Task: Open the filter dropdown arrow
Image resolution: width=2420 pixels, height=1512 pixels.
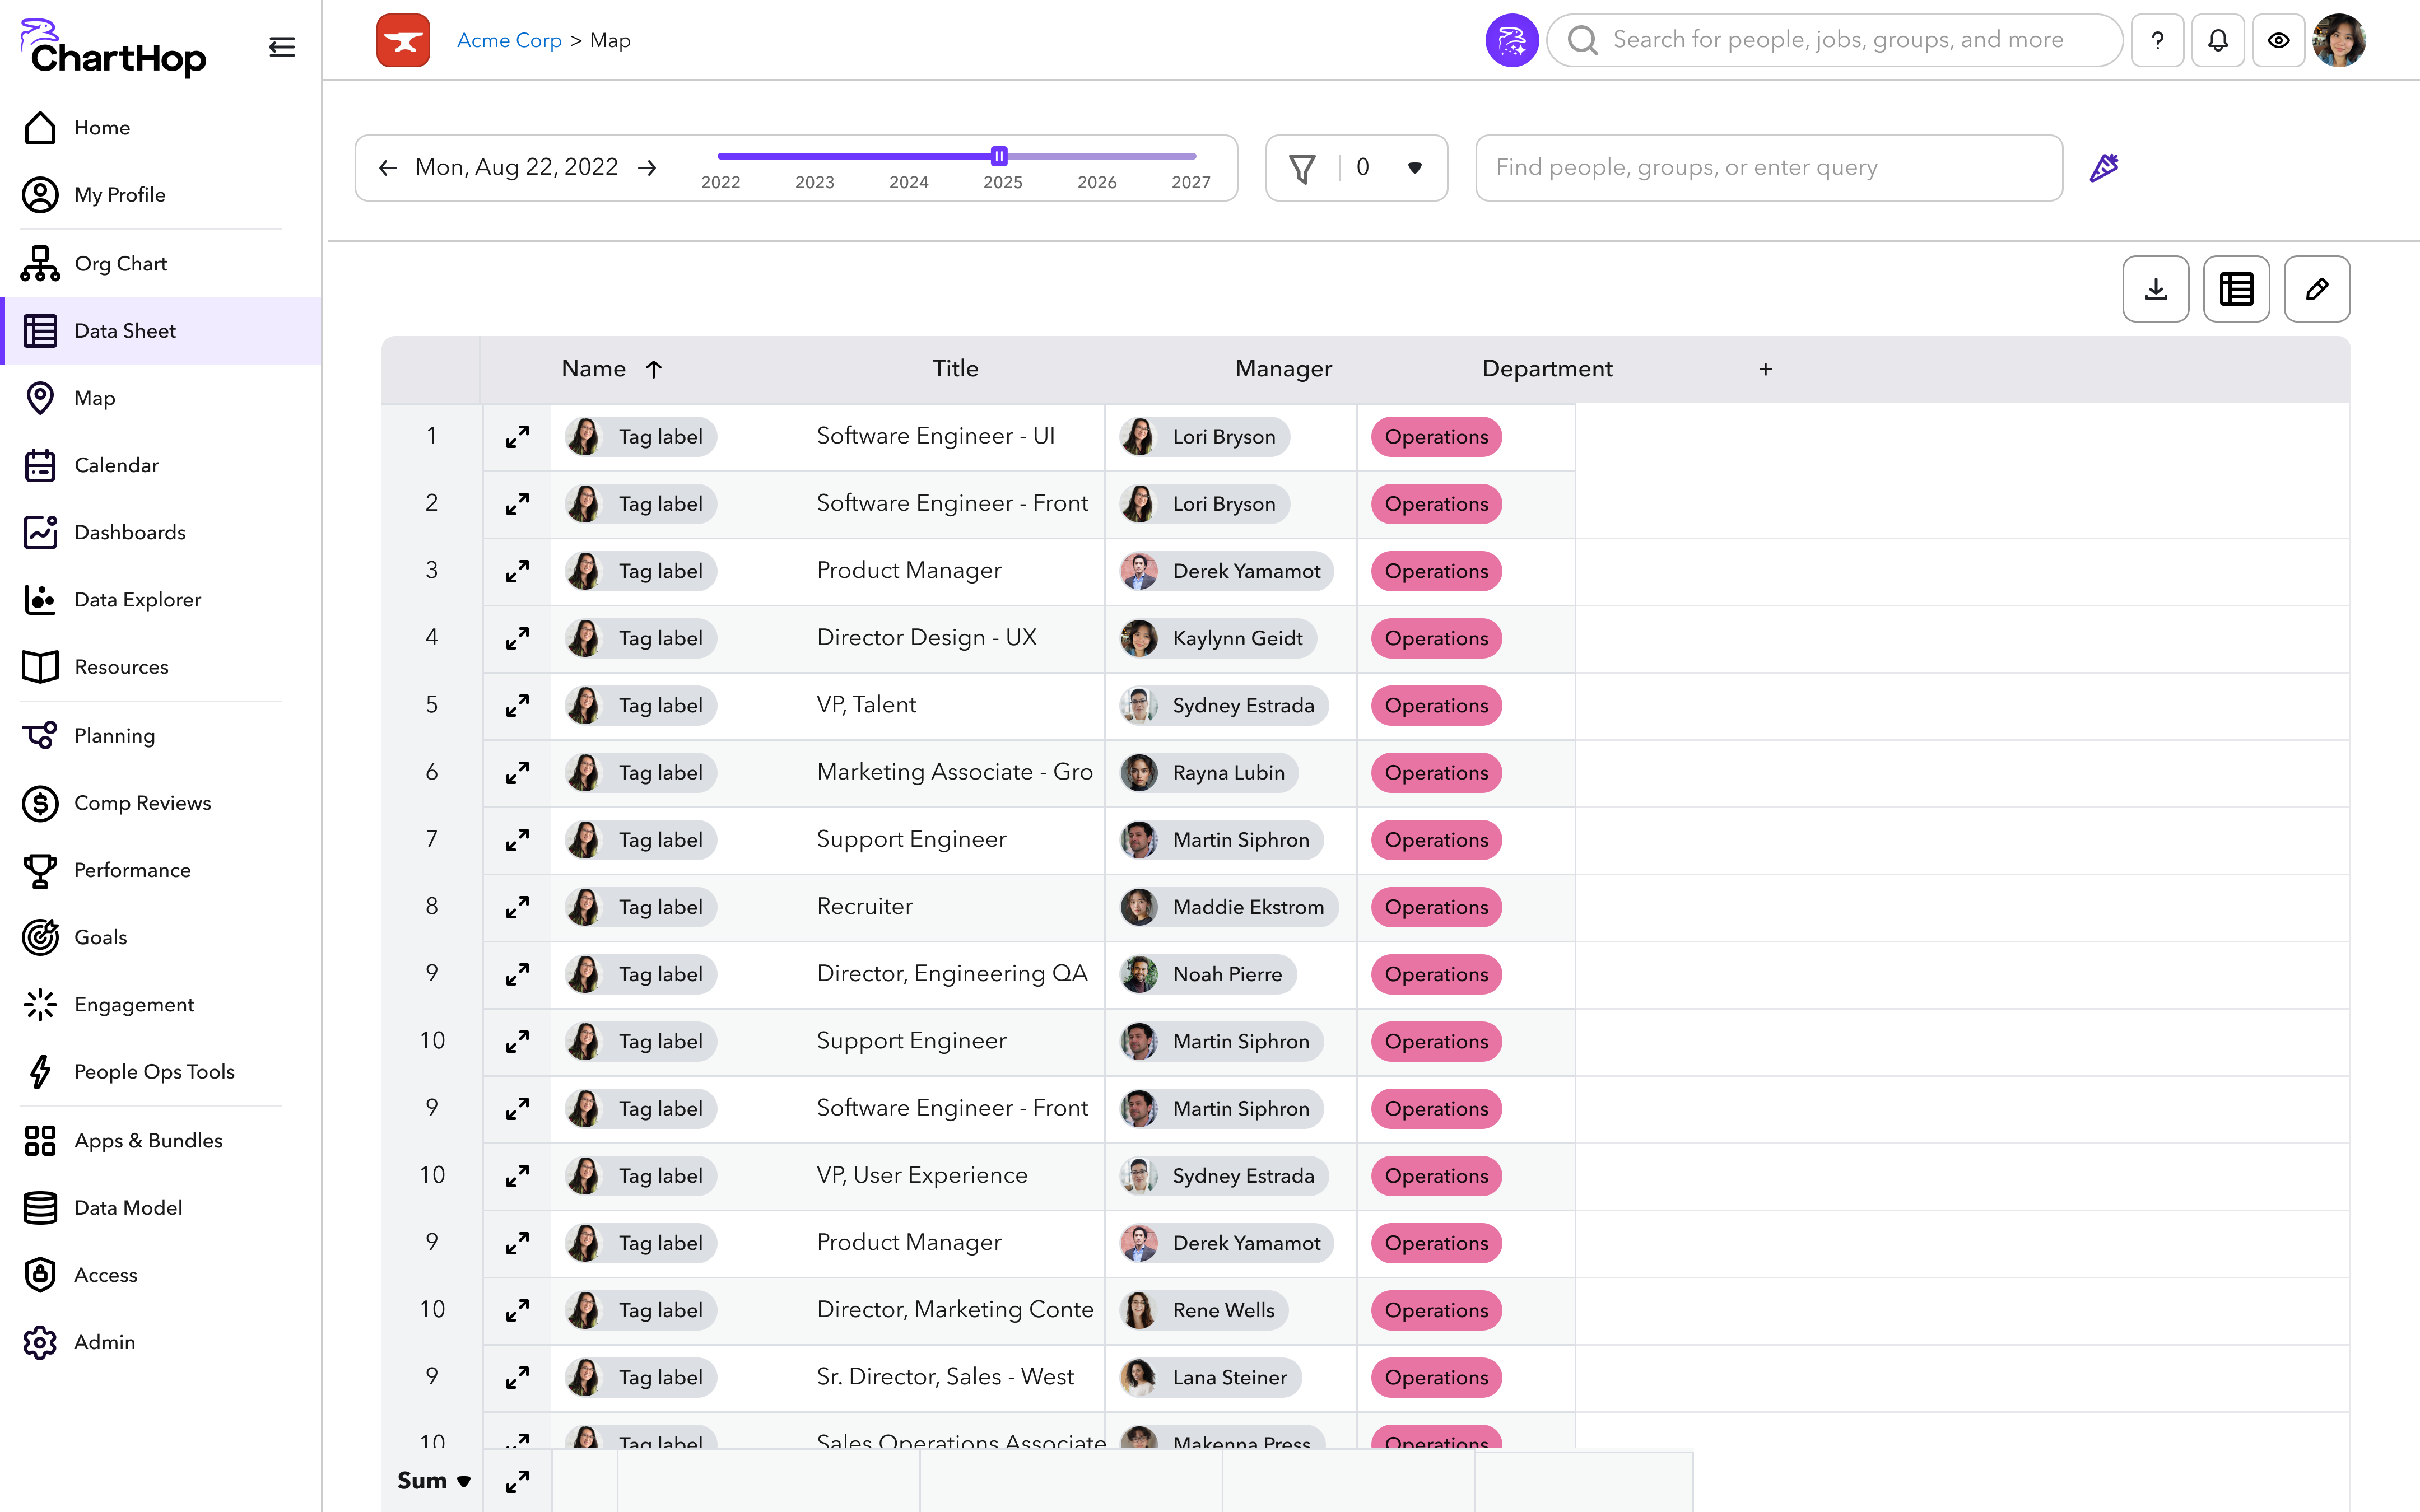Action: (1414, 168)
